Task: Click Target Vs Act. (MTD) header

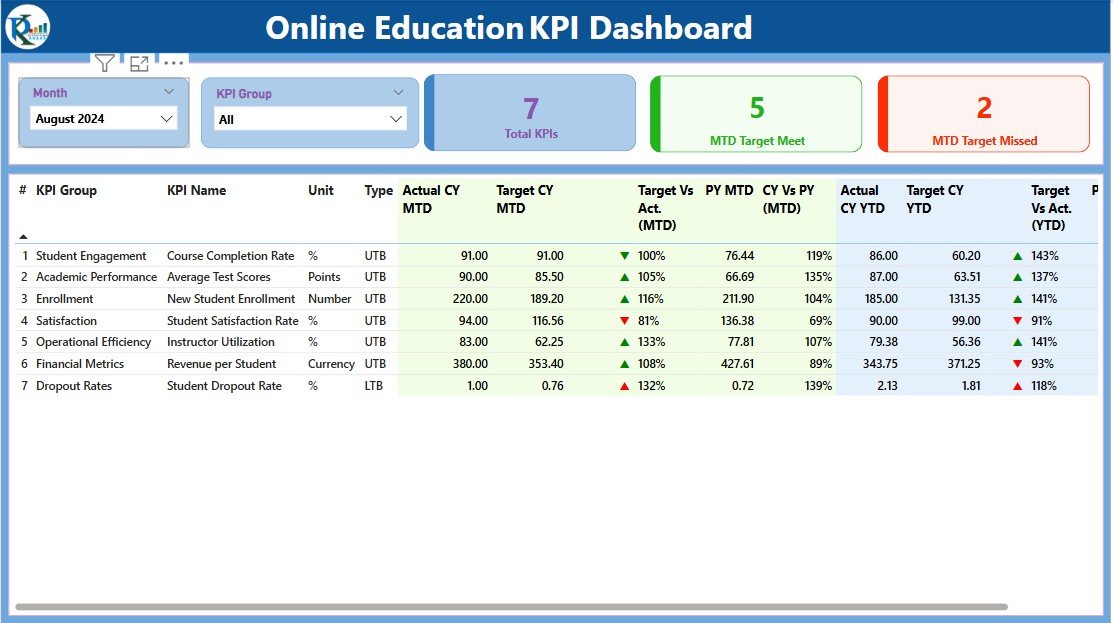Action: [x=665, y=208]
